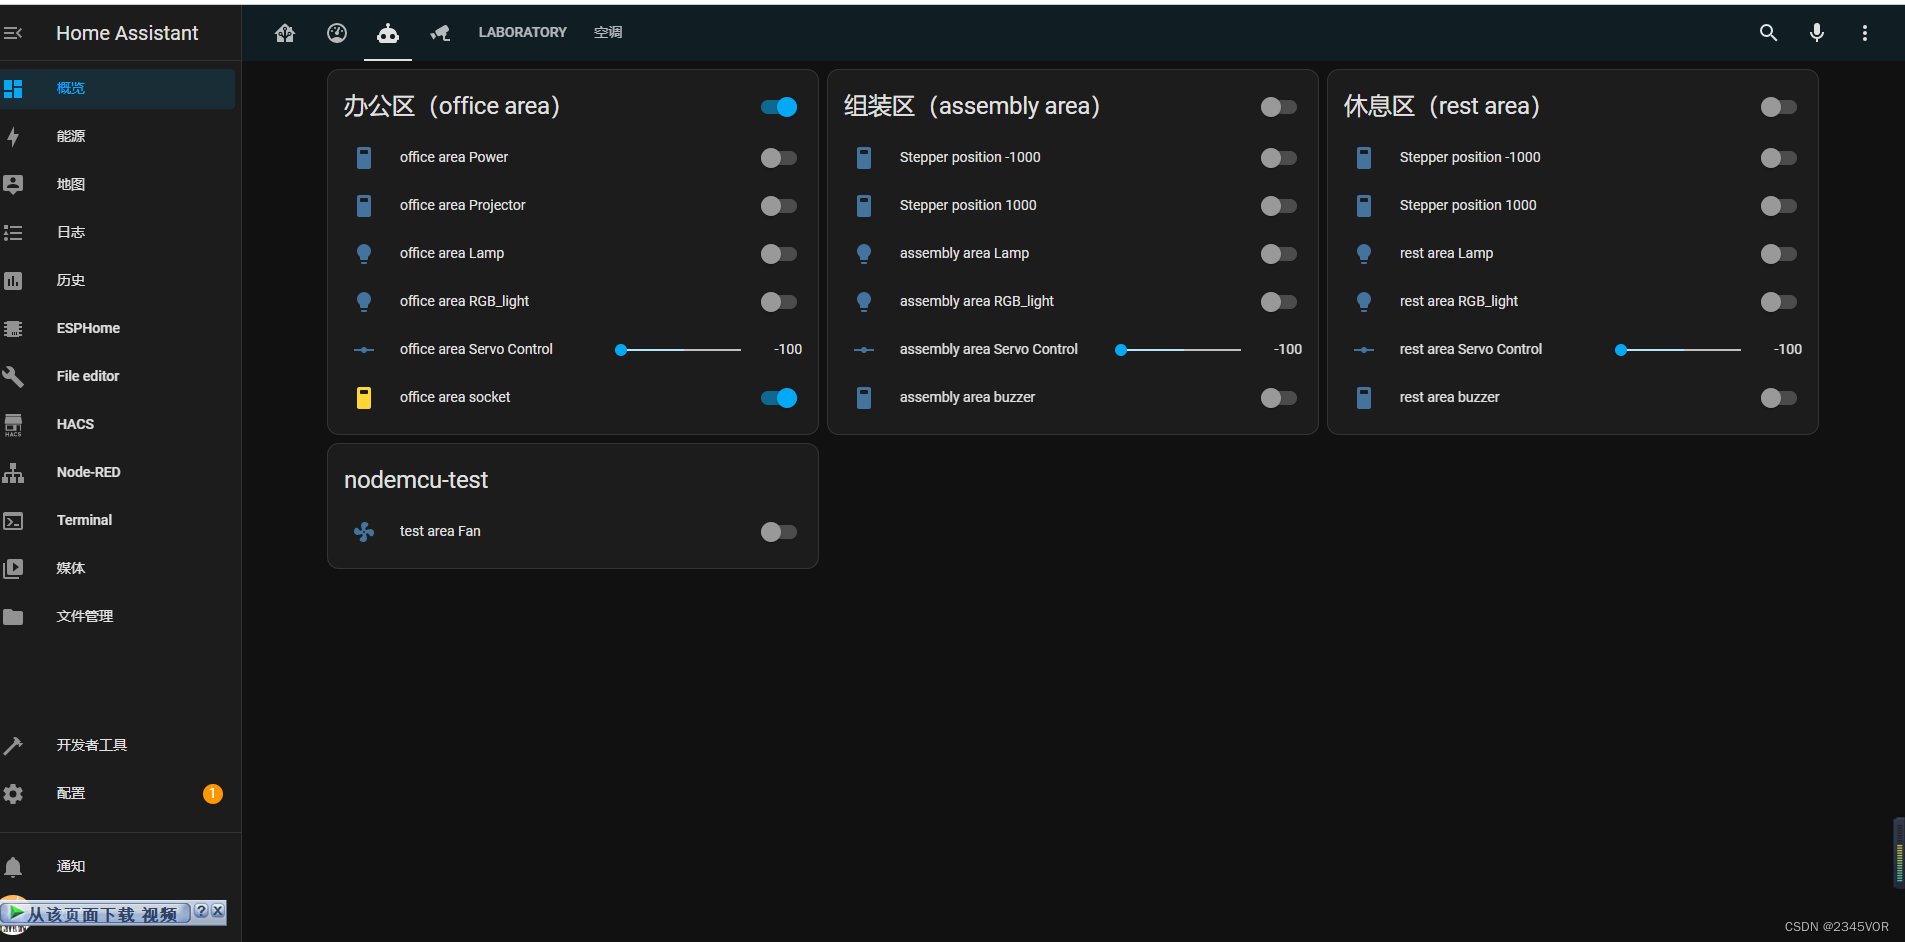
Task: Open Node-RED in the sidebar
Action: click(88, 472)
